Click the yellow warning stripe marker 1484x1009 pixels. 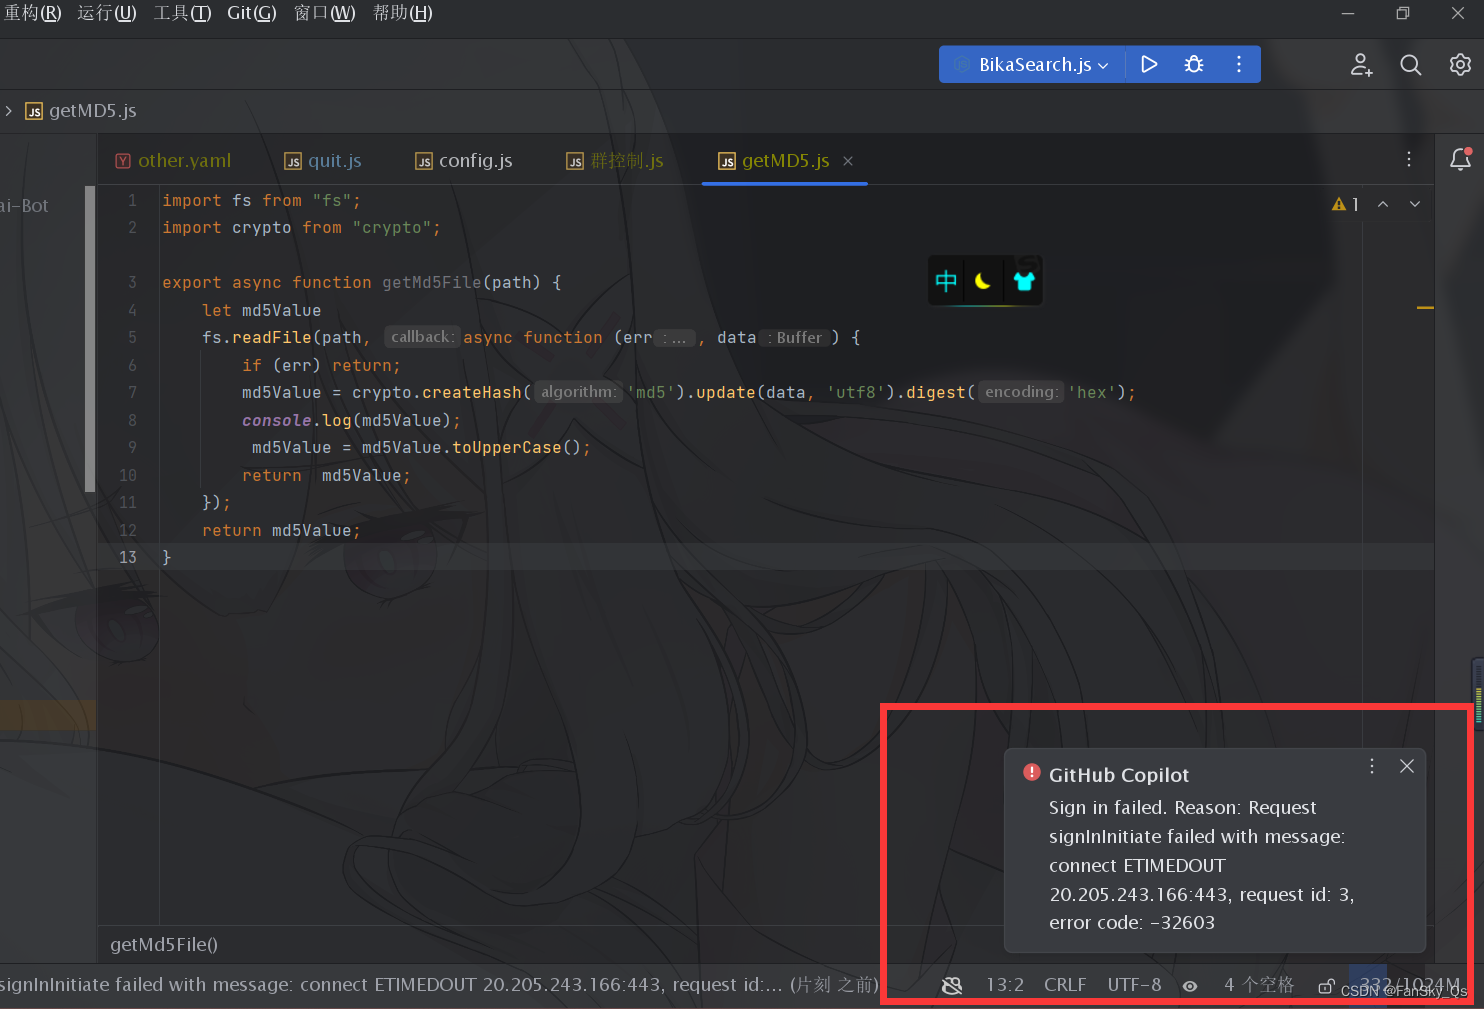pos(1425,308)
